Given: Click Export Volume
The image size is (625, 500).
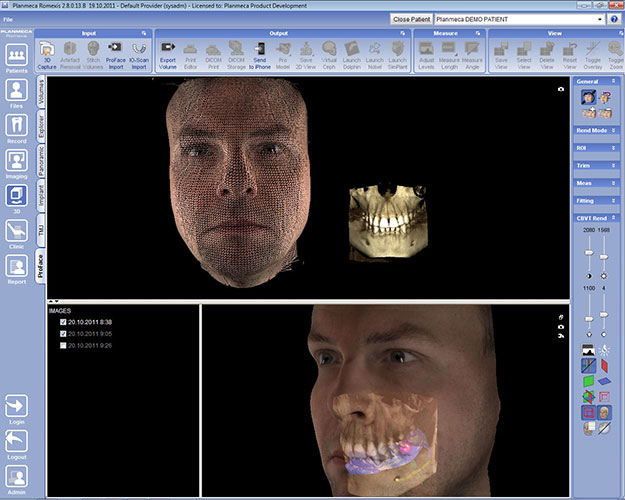Looking at the screenshot, I should (x=168, y=55).
